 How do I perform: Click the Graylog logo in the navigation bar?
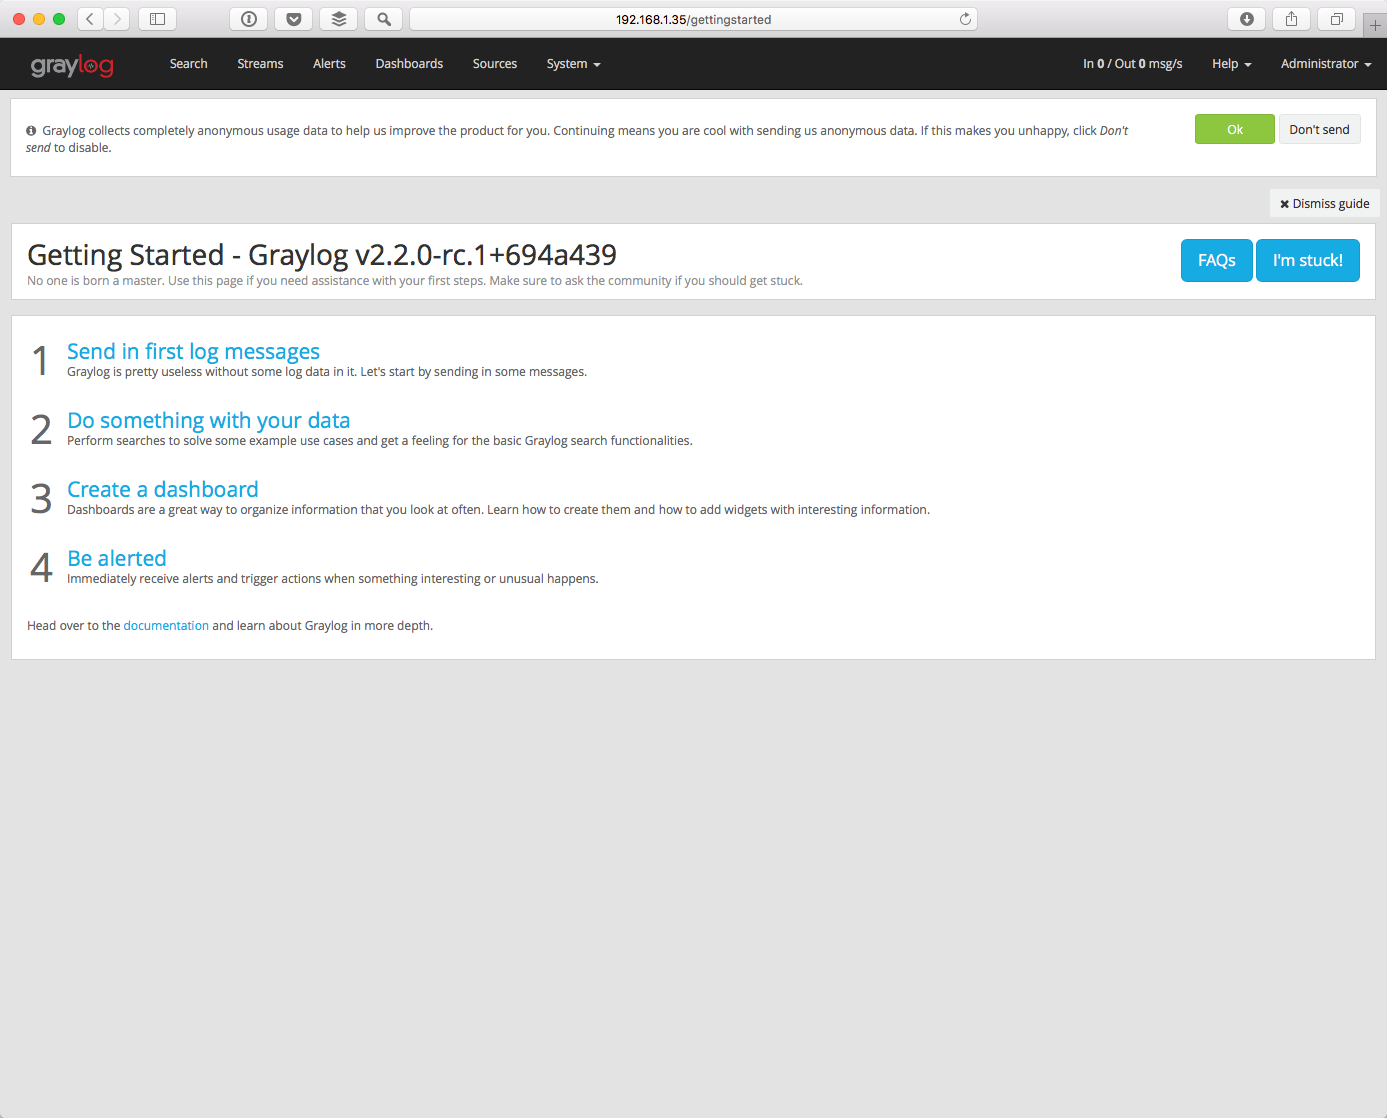click(x=72, y=64)
